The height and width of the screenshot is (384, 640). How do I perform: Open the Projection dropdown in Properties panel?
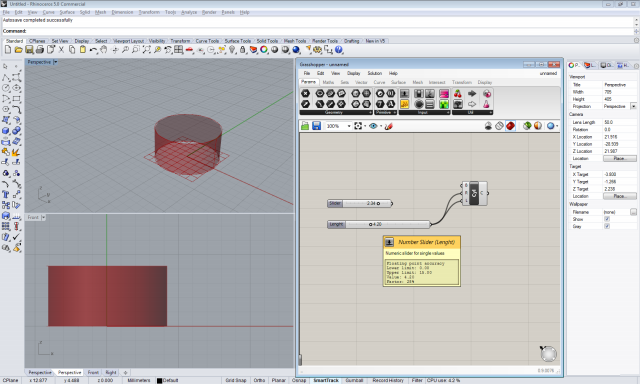click(633, 106)
